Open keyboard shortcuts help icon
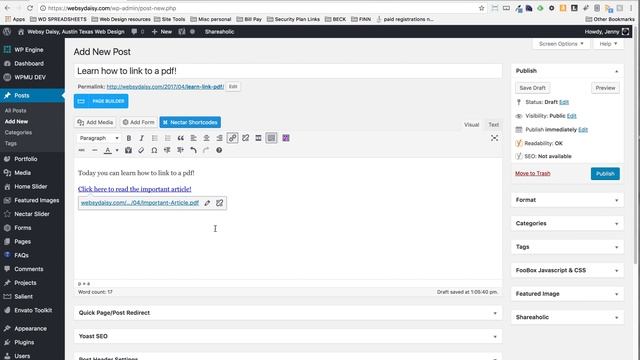640x360 pixels. pyautogui.click(x=219, y=150)
